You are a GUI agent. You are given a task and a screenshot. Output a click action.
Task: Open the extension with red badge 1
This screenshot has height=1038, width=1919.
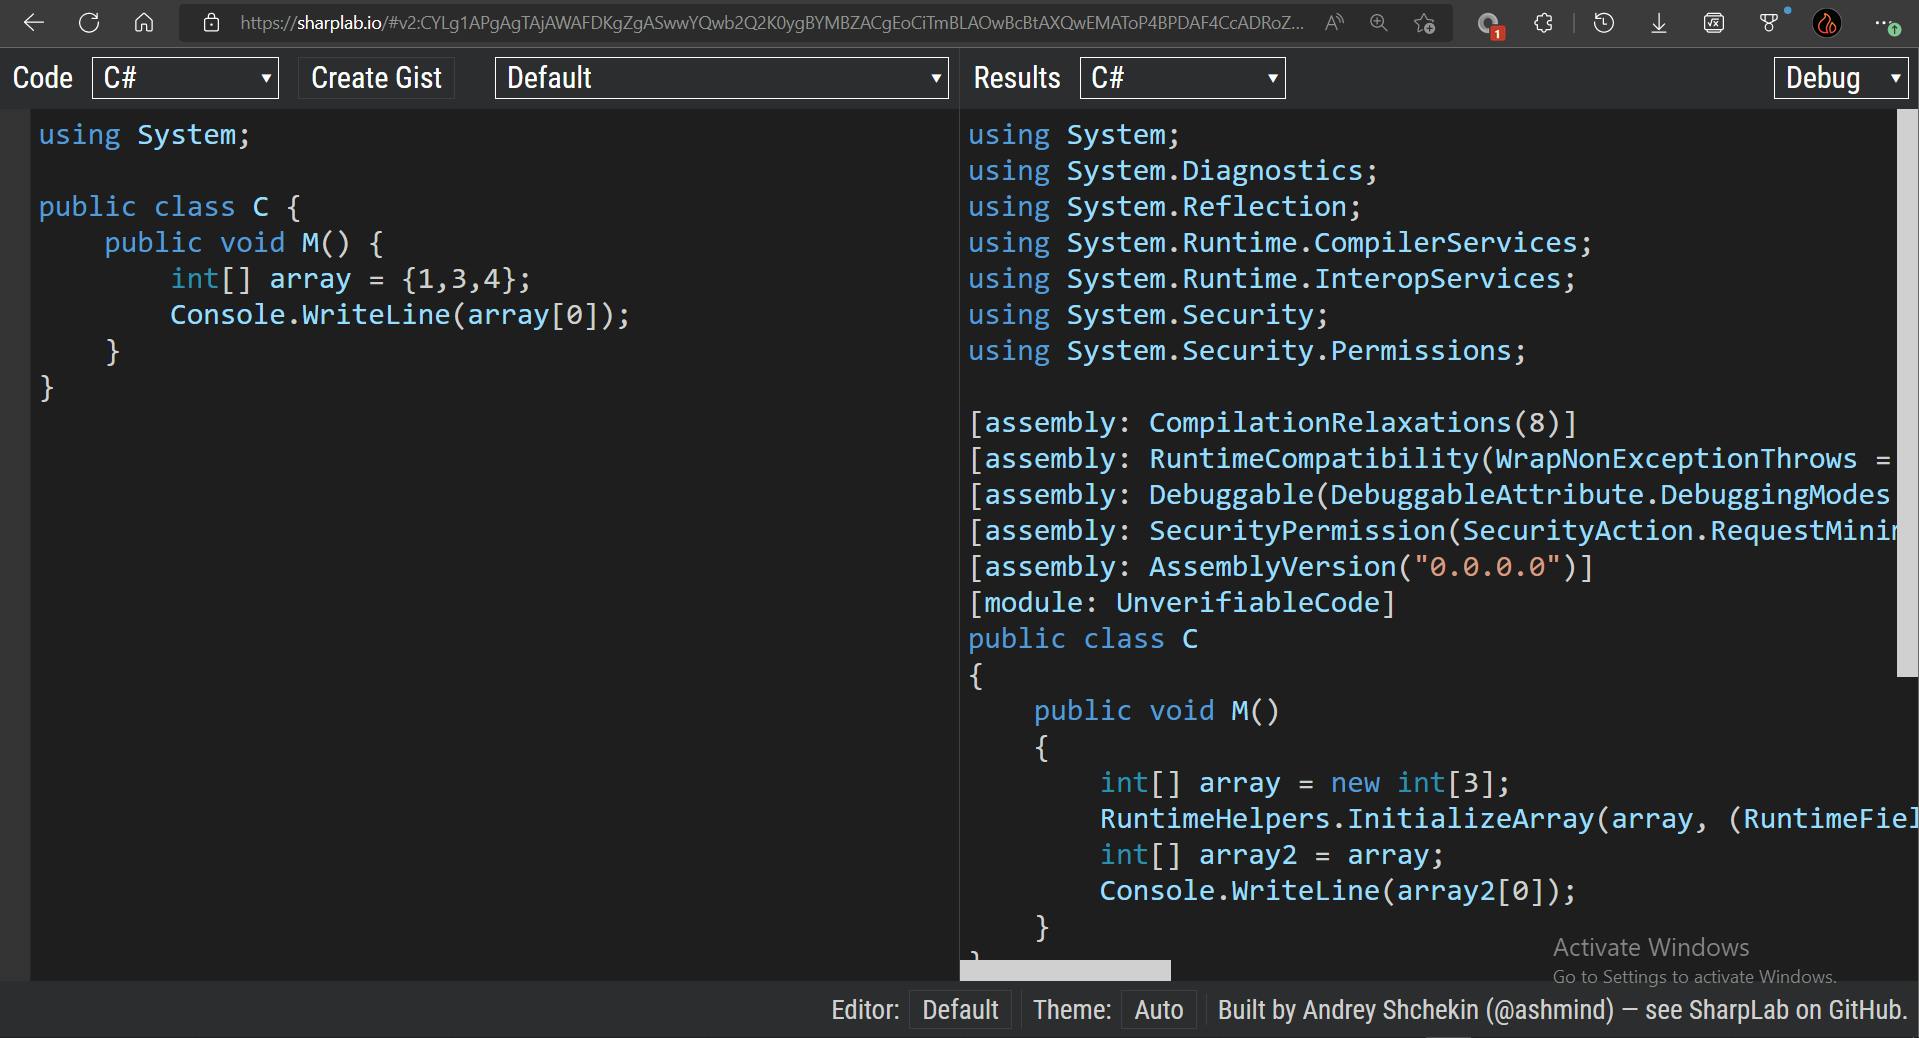1489,24
